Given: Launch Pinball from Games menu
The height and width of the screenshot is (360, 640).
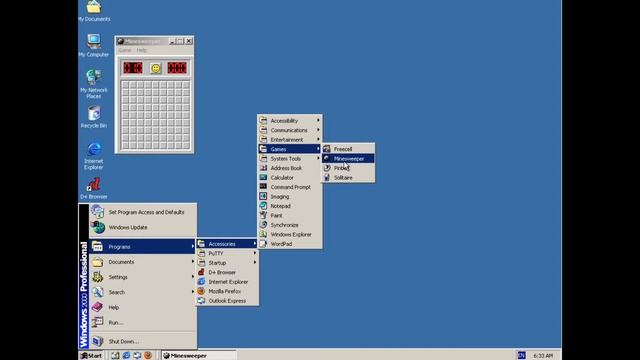Looking at the screenshot, I should pos(348,168).
